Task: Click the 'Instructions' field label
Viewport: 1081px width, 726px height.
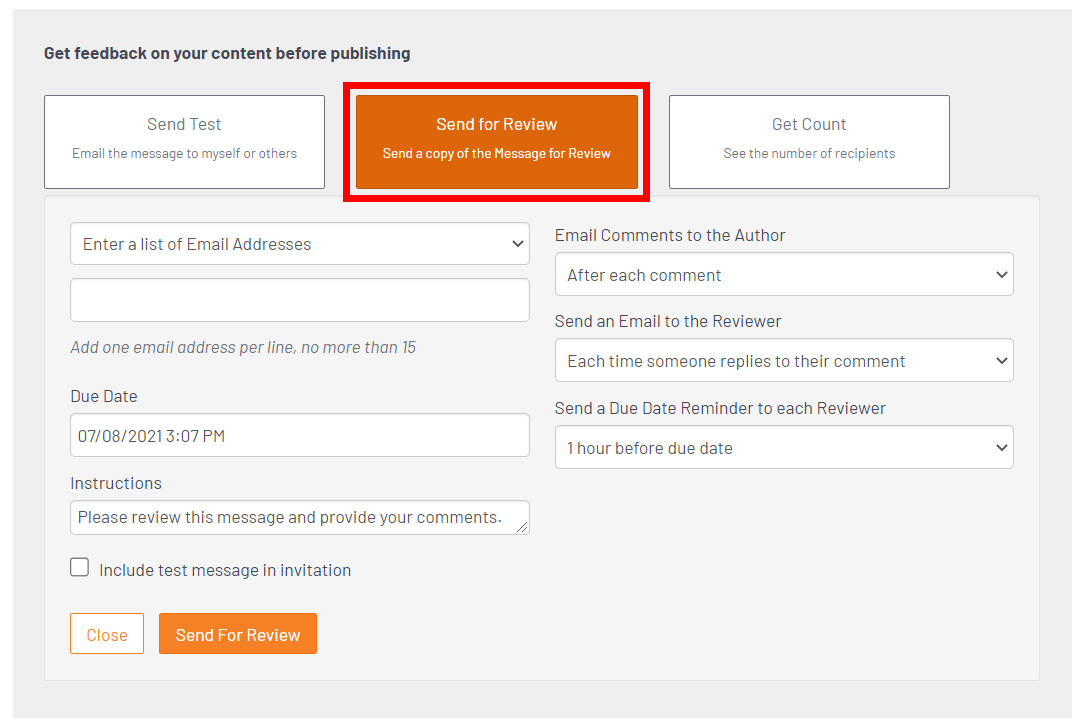Action: click(x=116, y=483)
